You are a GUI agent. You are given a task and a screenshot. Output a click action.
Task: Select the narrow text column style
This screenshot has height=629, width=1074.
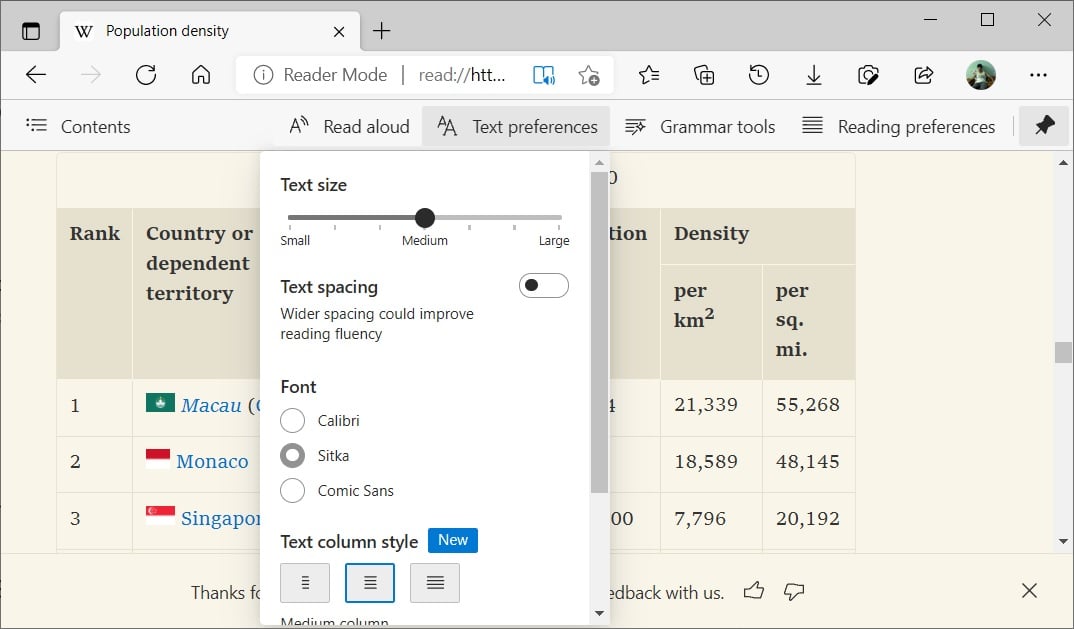[x=305, y=582]
